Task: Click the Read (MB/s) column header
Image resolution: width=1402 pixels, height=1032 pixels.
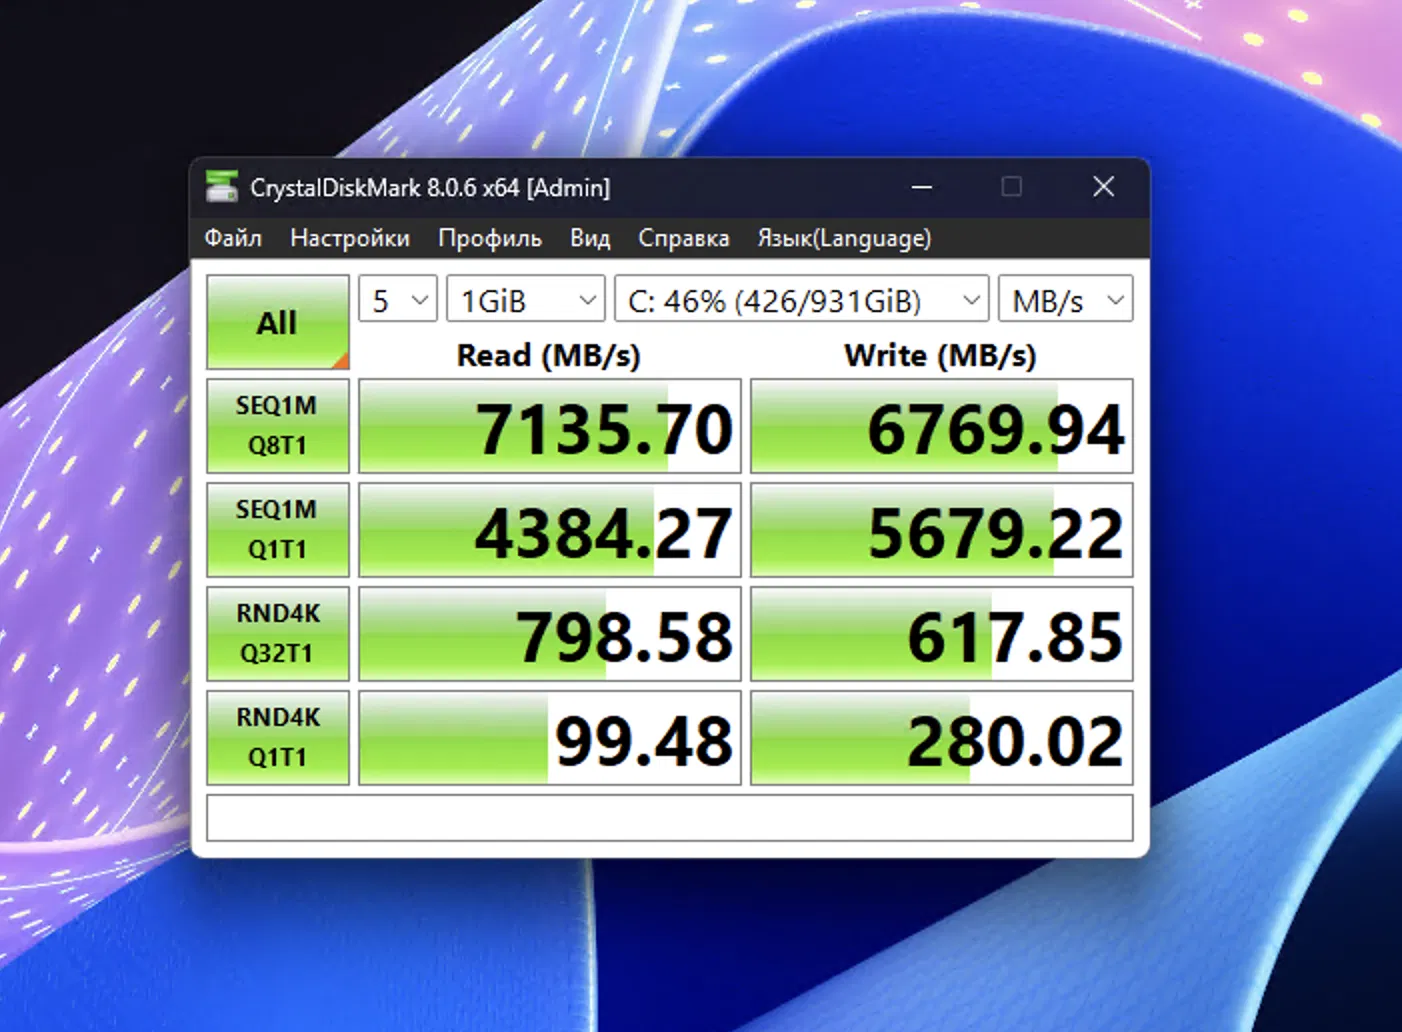Action: pyautogui.click(x=549, y=355)
